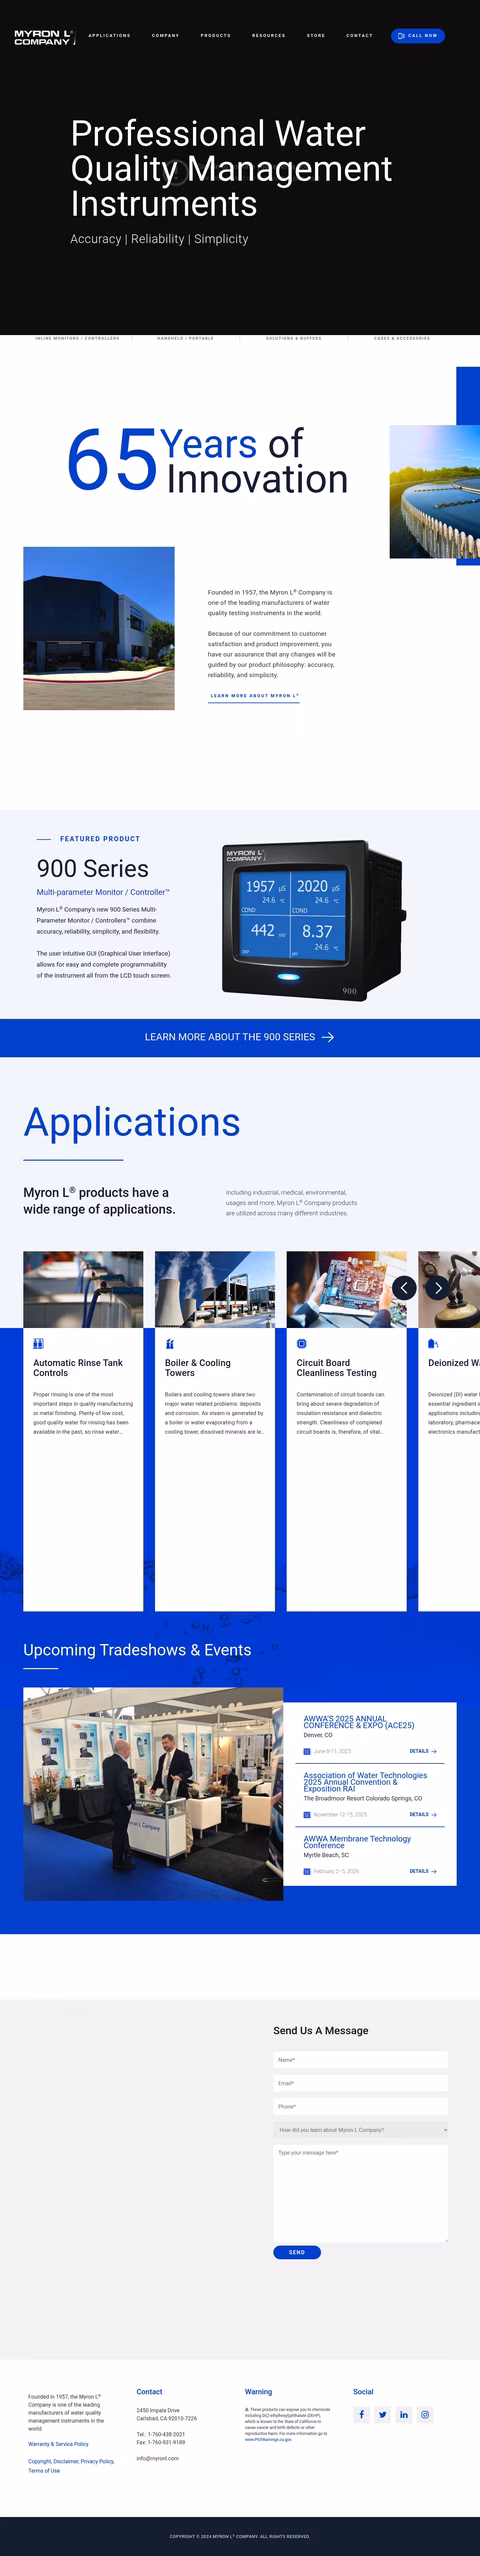Open the Products nav menu
Image resolution: width=480 pixels, height=2556 pixels.
(215, 36)
